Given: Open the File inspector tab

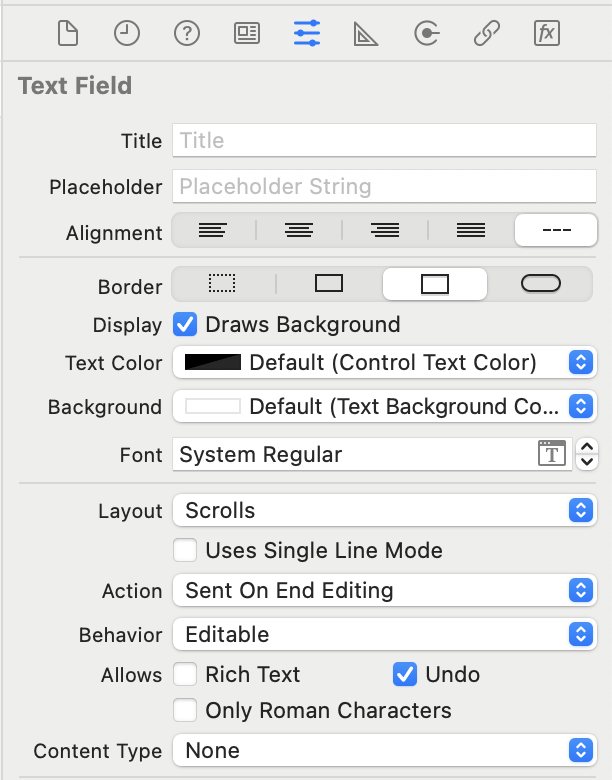Looking at the screenshot, I should pos(67,34).
